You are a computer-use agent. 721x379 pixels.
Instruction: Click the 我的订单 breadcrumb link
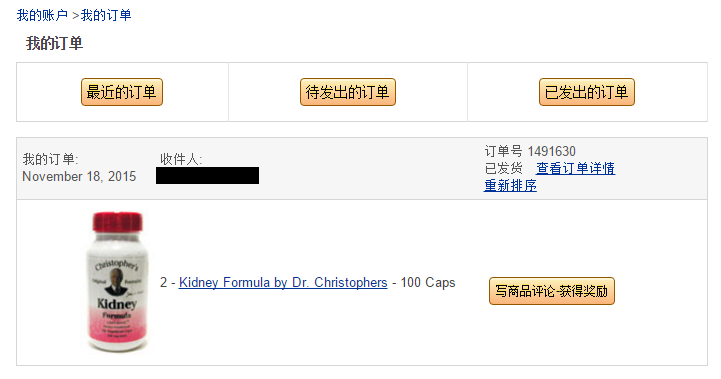click(106, 15)
